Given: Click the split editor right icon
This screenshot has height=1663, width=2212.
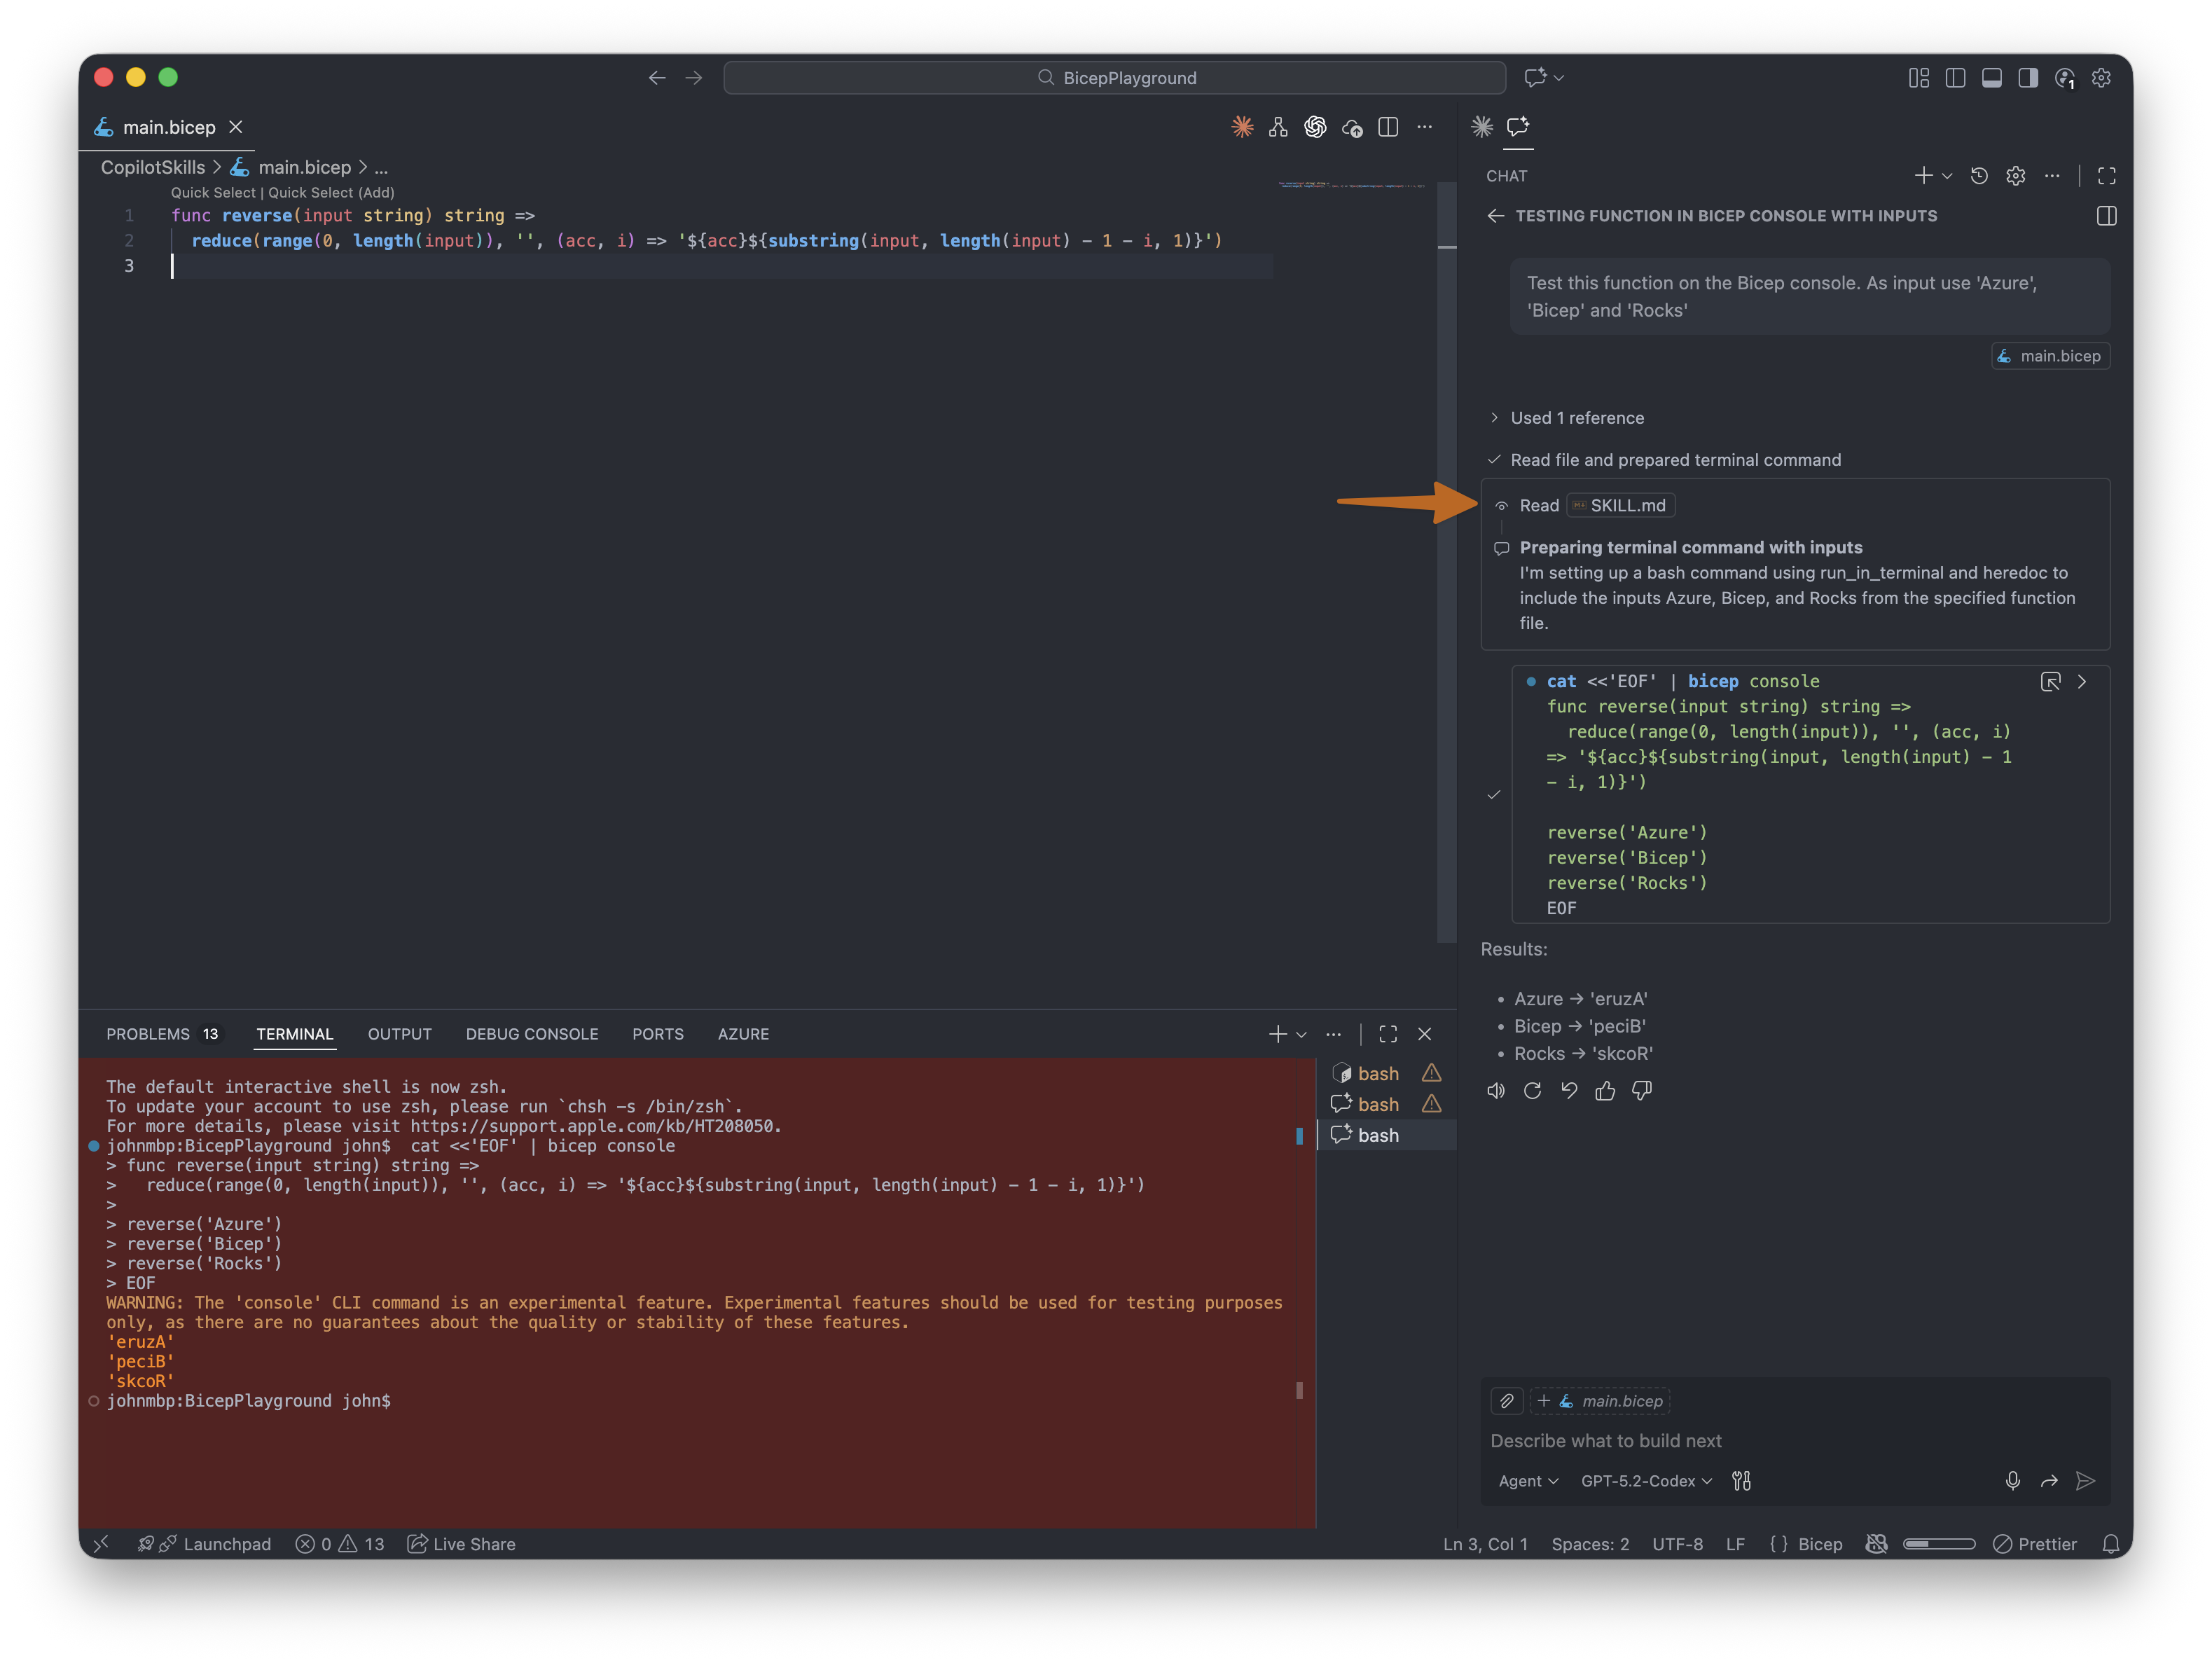Looking at the screenshot, I should pos(1388,127).
